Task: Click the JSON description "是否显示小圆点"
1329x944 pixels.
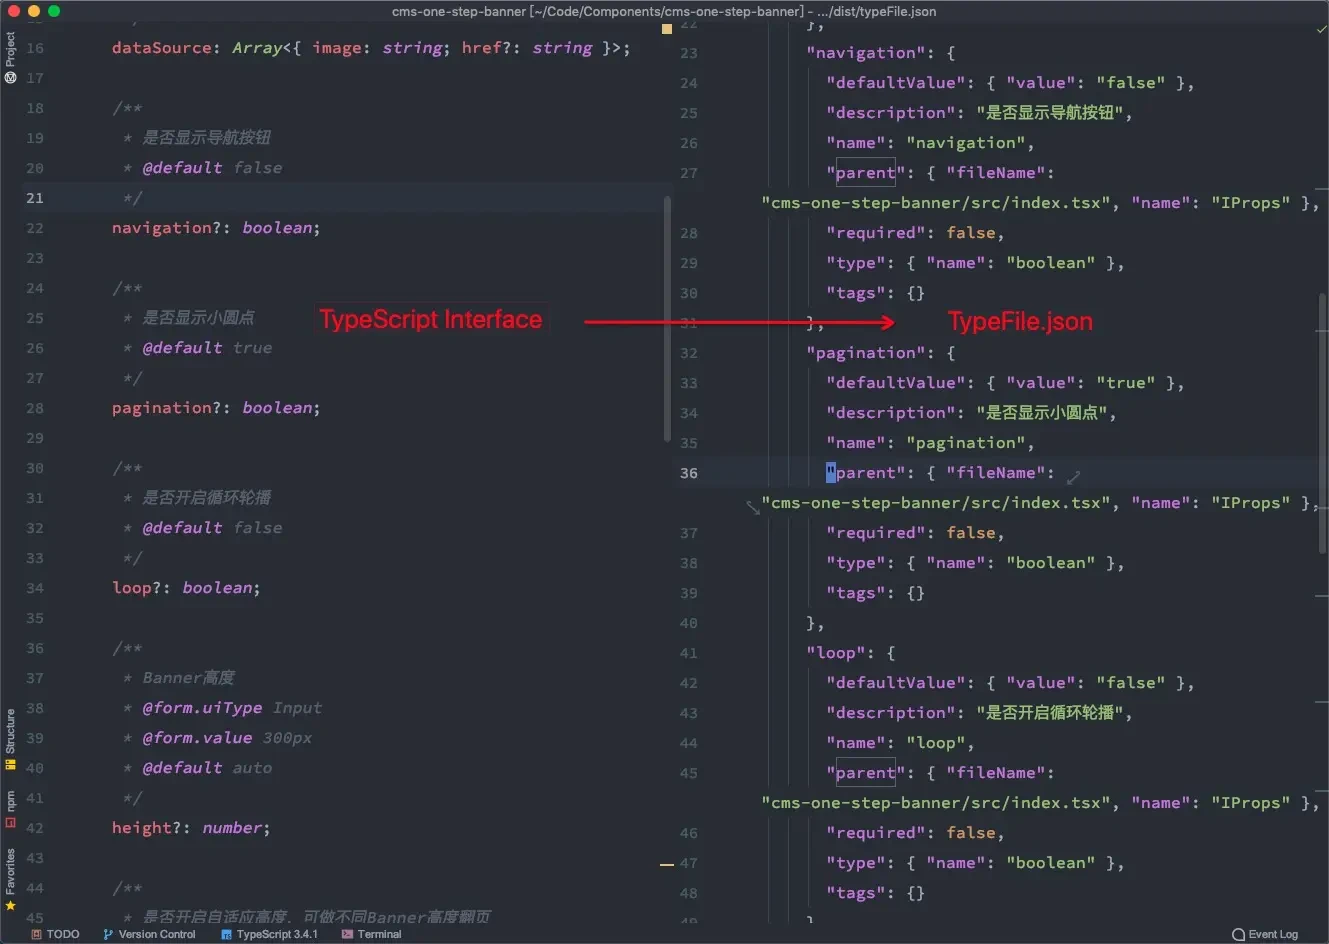Action: (x=1046, y=413)
